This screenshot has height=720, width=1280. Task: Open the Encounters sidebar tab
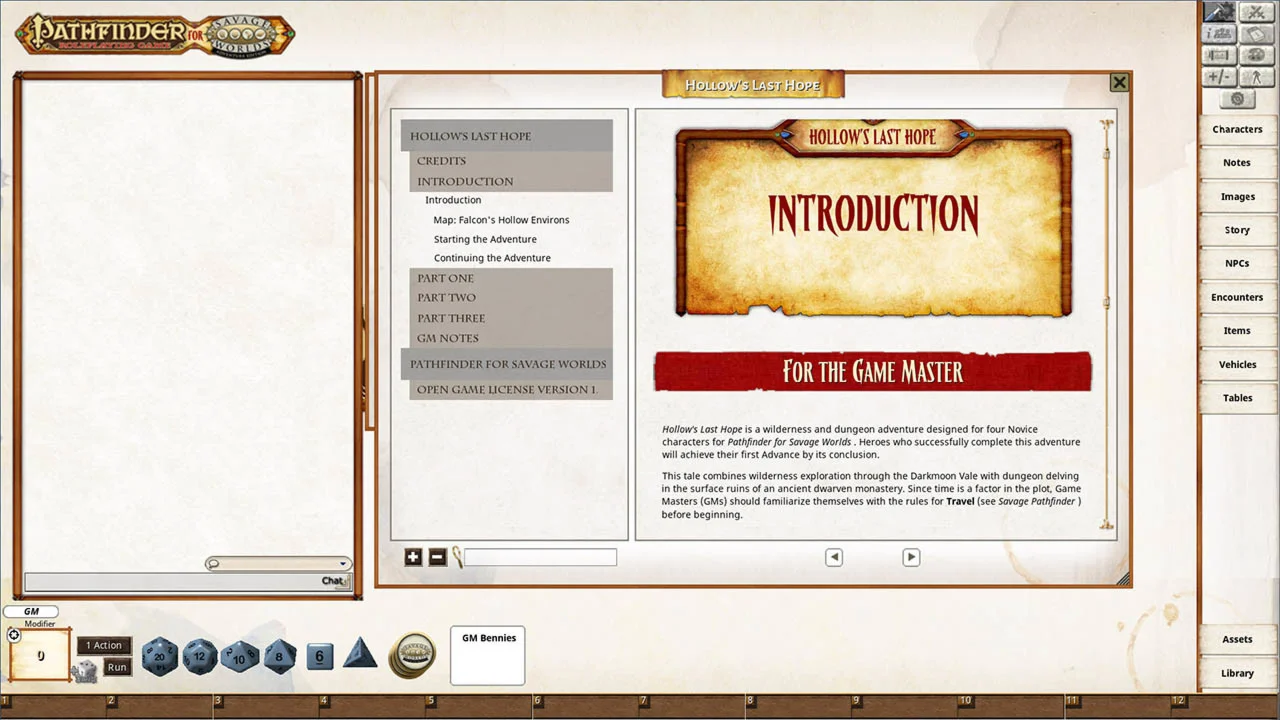point(1237,297)
